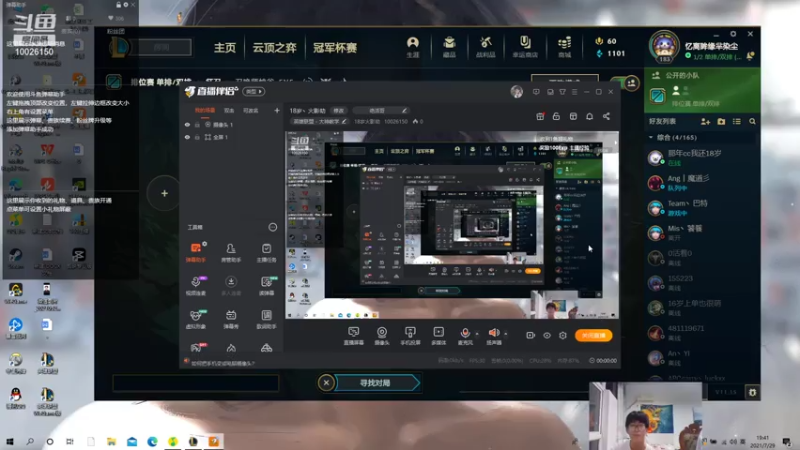Toggle visibility of 全屏 1 source
Viewport: 800px width, 450px height.
coord(187,137)
